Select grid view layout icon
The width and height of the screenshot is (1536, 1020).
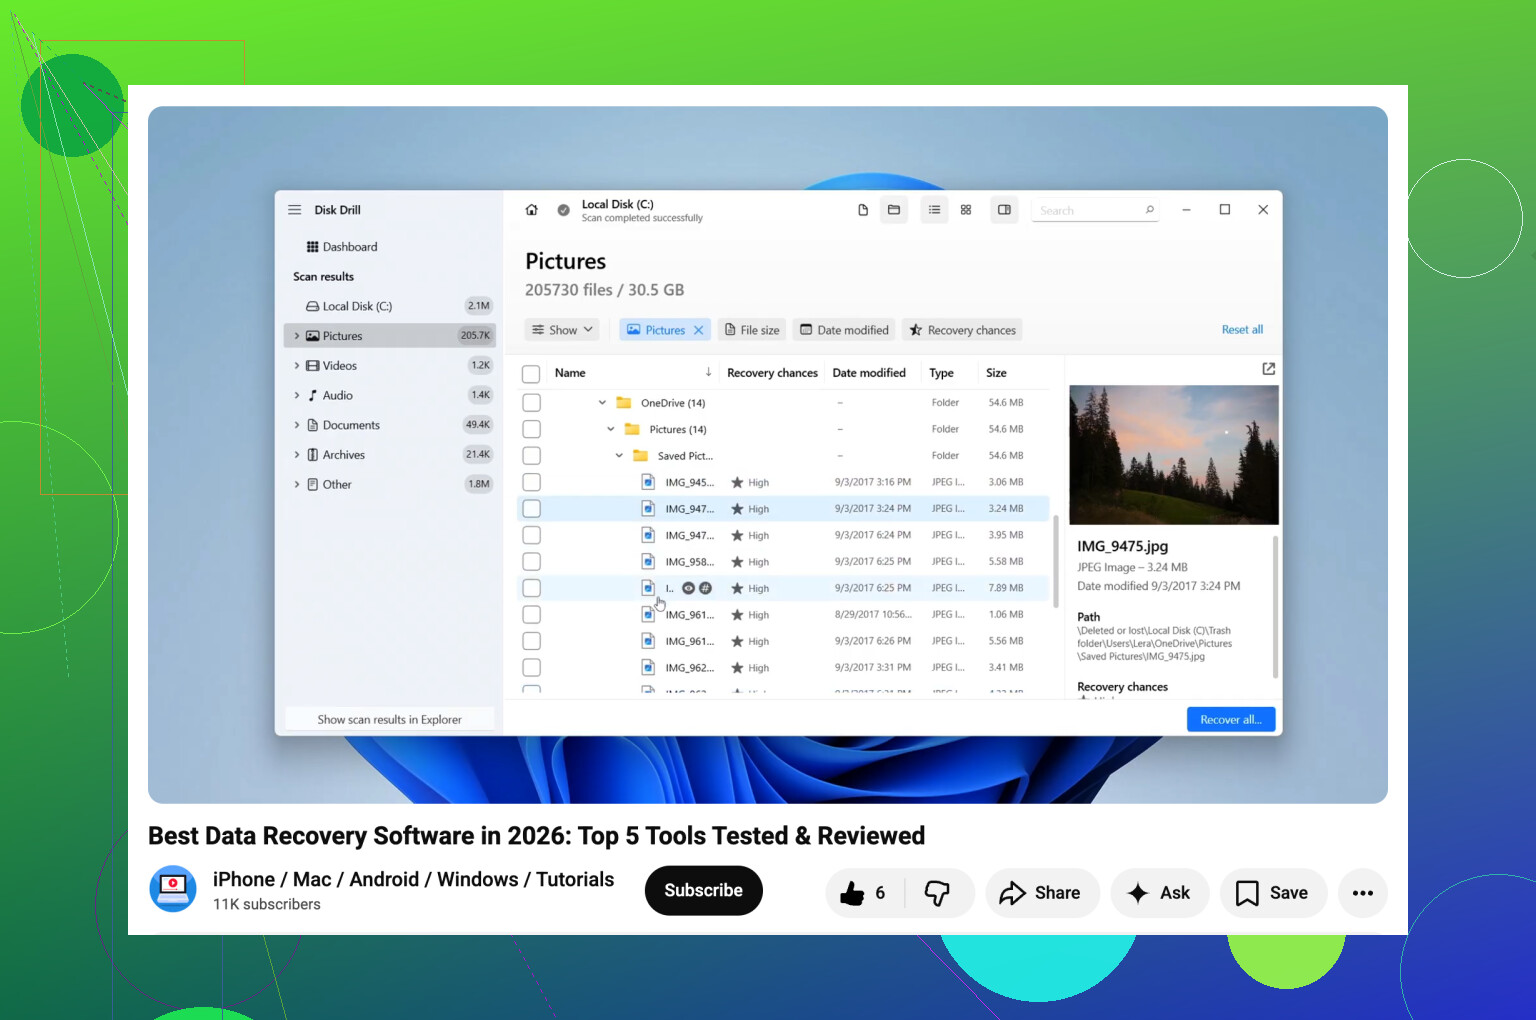(966, 210)
